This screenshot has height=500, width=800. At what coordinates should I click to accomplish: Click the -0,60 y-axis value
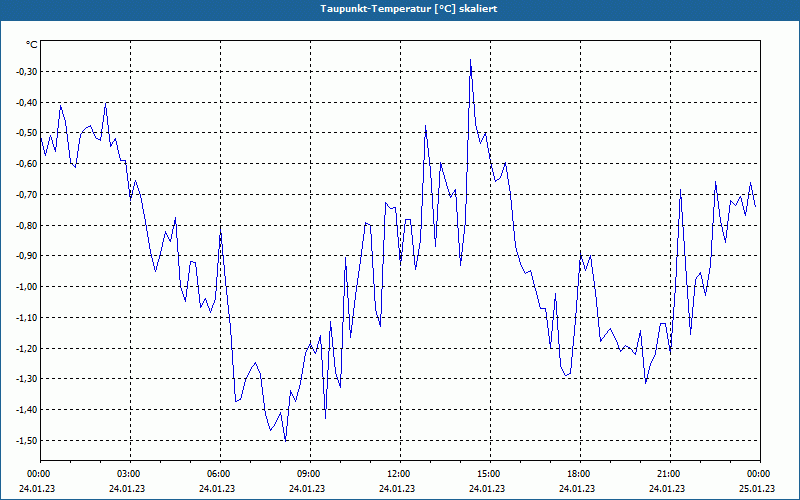tap(27, 164)
